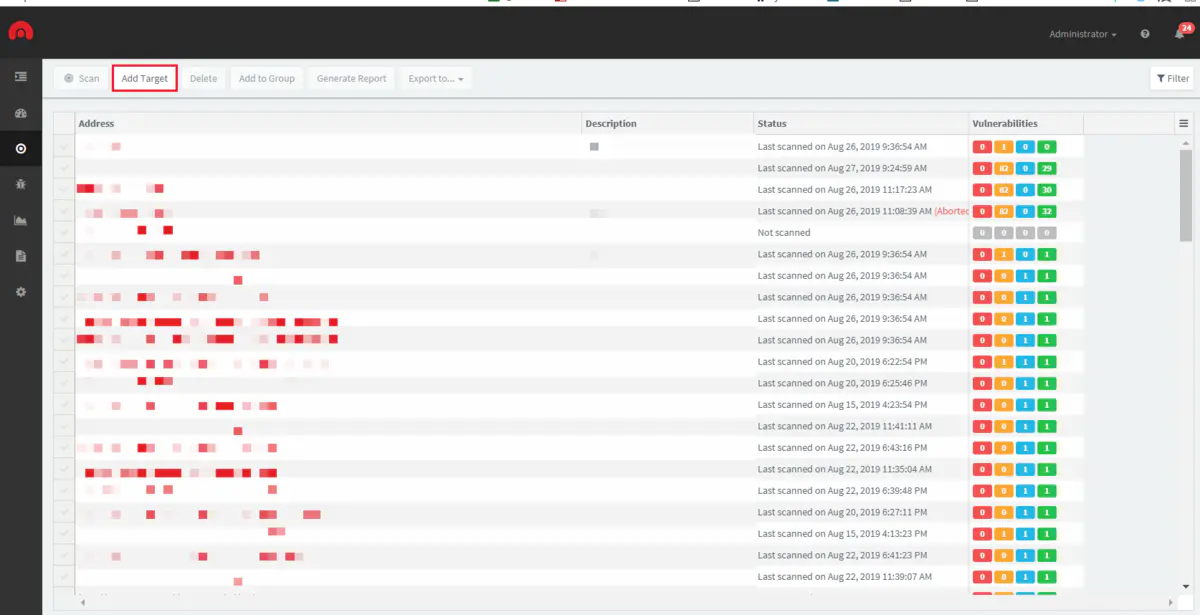This screenshot has height=615, width=1200.
Task: Open the Export to... dropdown
Action: (x=435, y=79)
